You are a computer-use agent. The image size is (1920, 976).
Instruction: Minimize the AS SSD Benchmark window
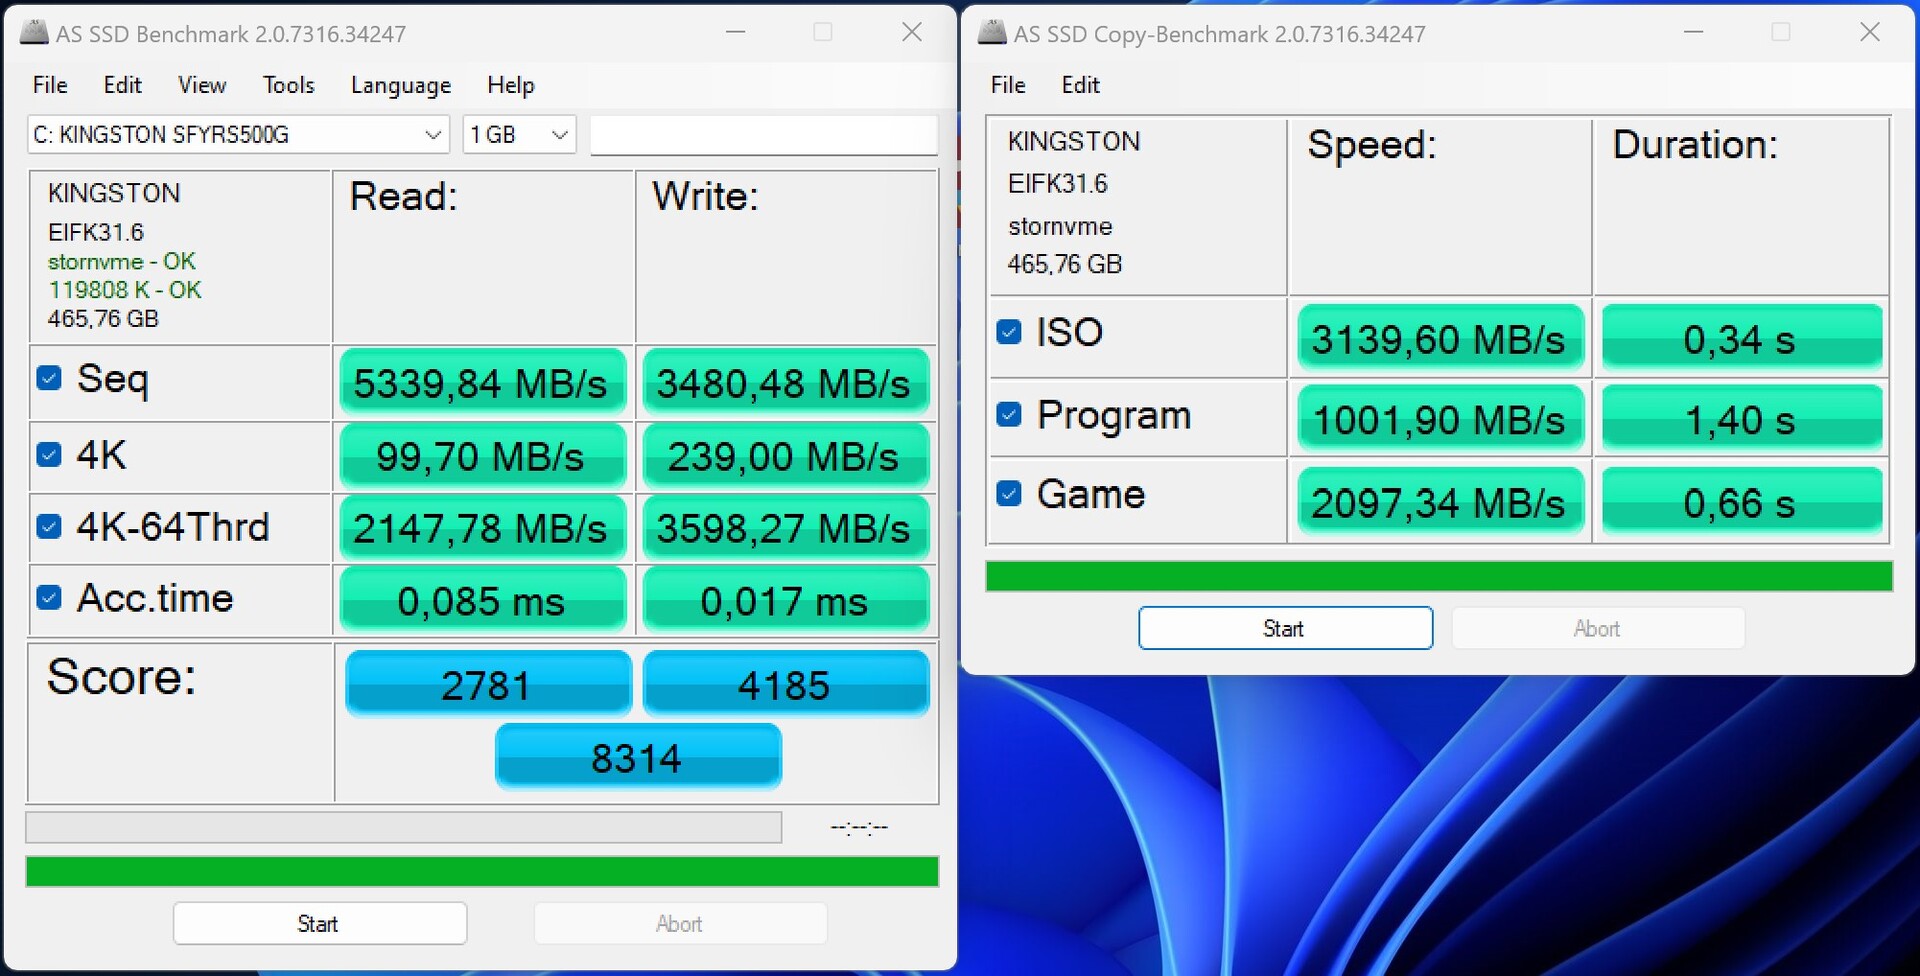coord(736,32)
